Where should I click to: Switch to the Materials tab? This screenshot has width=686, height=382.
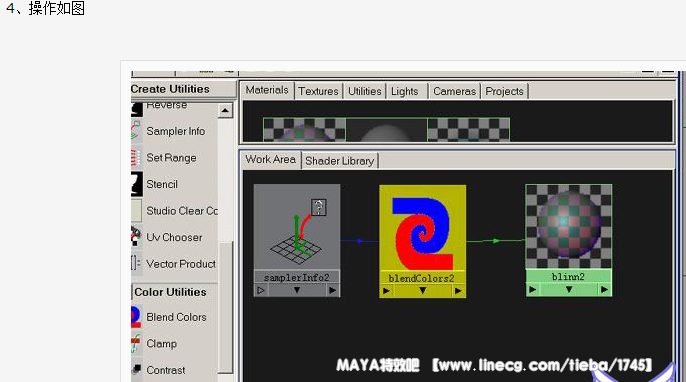point(267,90)
